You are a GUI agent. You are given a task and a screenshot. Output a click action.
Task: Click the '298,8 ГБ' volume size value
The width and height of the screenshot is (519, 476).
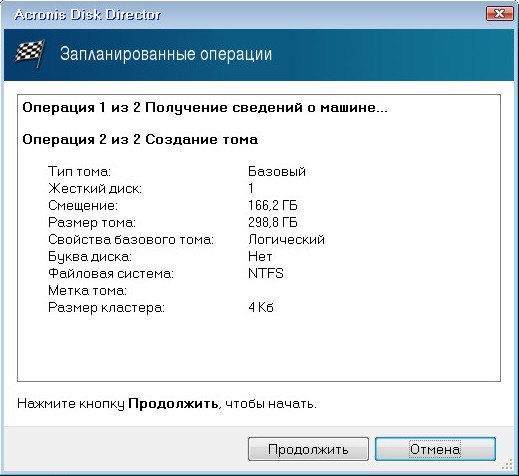[273, 222]
